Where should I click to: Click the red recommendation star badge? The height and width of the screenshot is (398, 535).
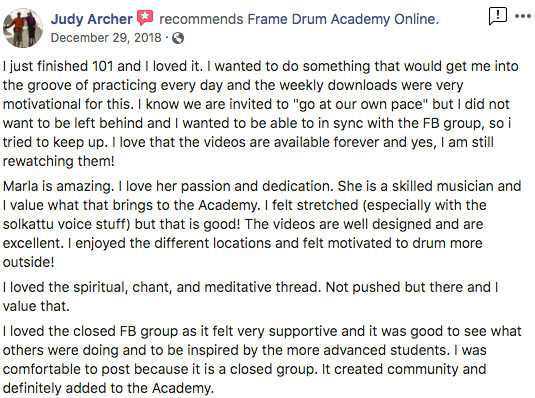click(x=145, y=18)
